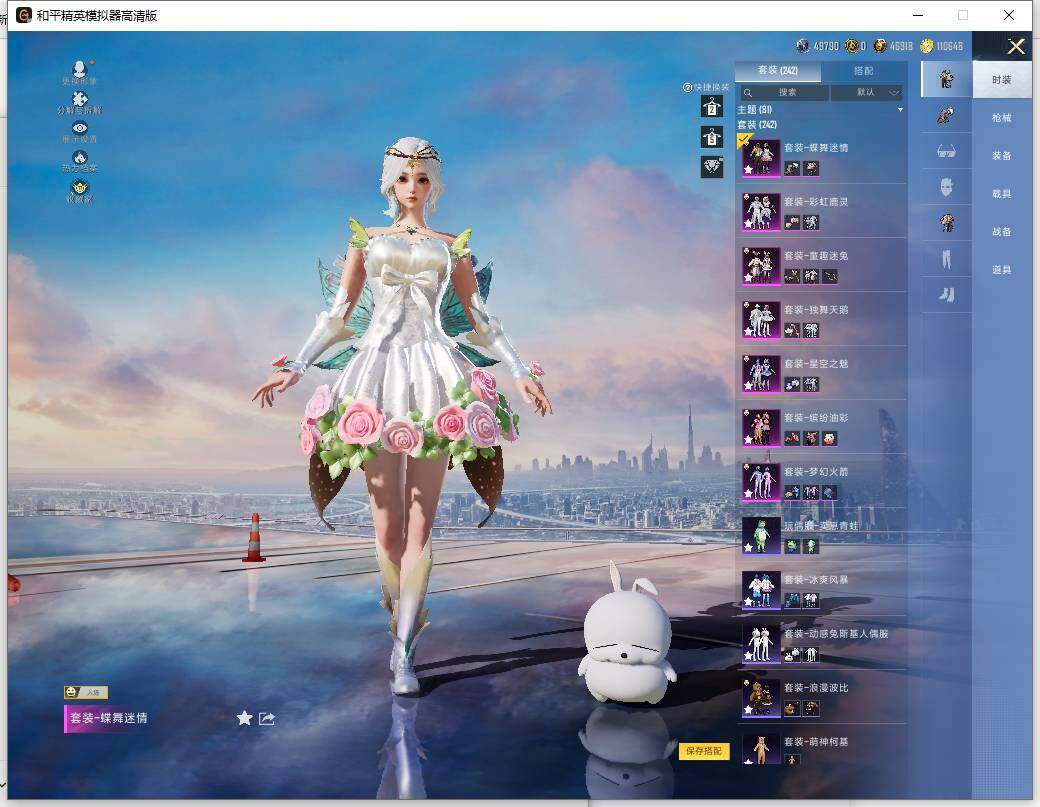
Task: Open the 更换形象 change avatar icon
Action: pyautogui.click(x=80, y=69)
